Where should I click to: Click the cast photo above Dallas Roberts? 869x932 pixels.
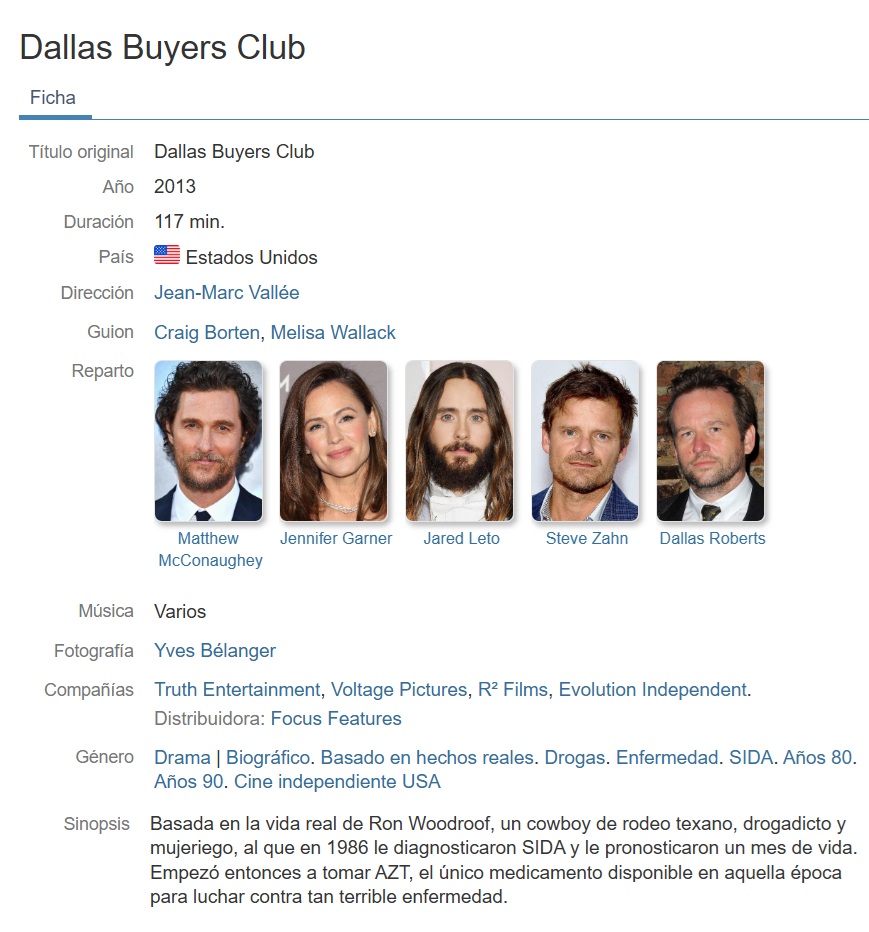pos(710,441)
